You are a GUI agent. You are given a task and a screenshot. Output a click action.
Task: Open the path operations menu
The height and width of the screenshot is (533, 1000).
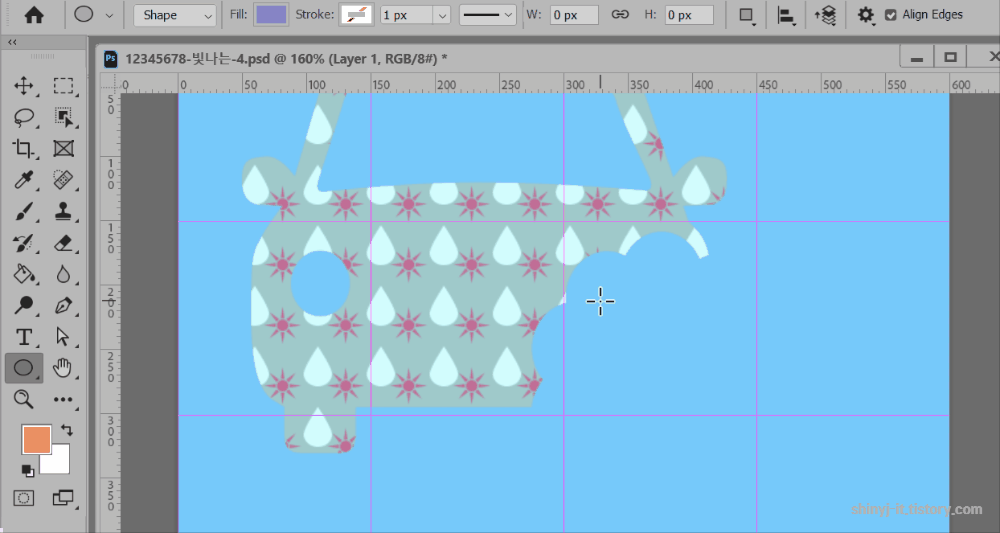(x=747, y=15)
